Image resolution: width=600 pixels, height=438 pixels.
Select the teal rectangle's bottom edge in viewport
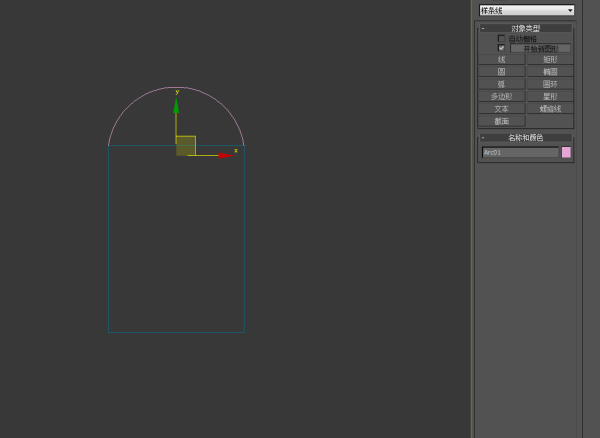pos(176,332)
